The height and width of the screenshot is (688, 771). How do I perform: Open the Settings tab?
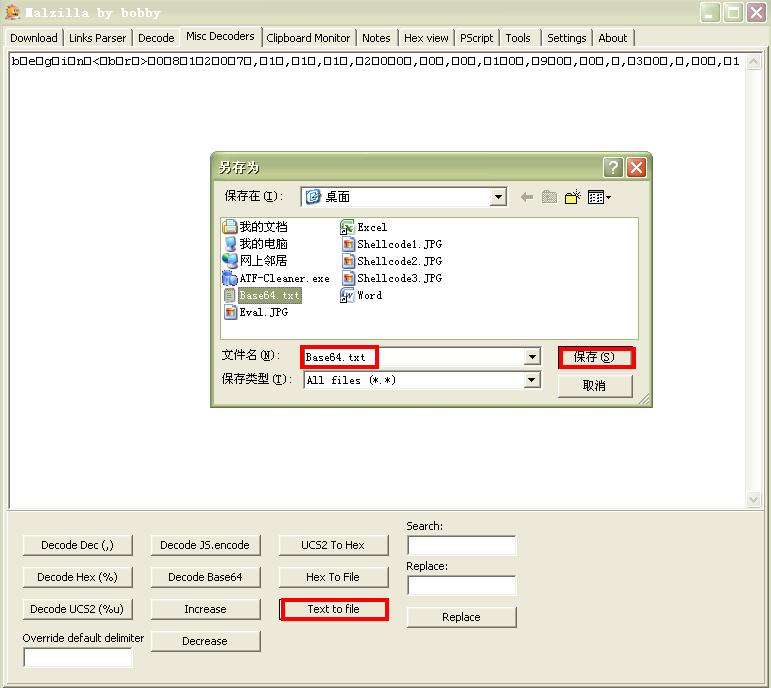click(x=566, y=38)
